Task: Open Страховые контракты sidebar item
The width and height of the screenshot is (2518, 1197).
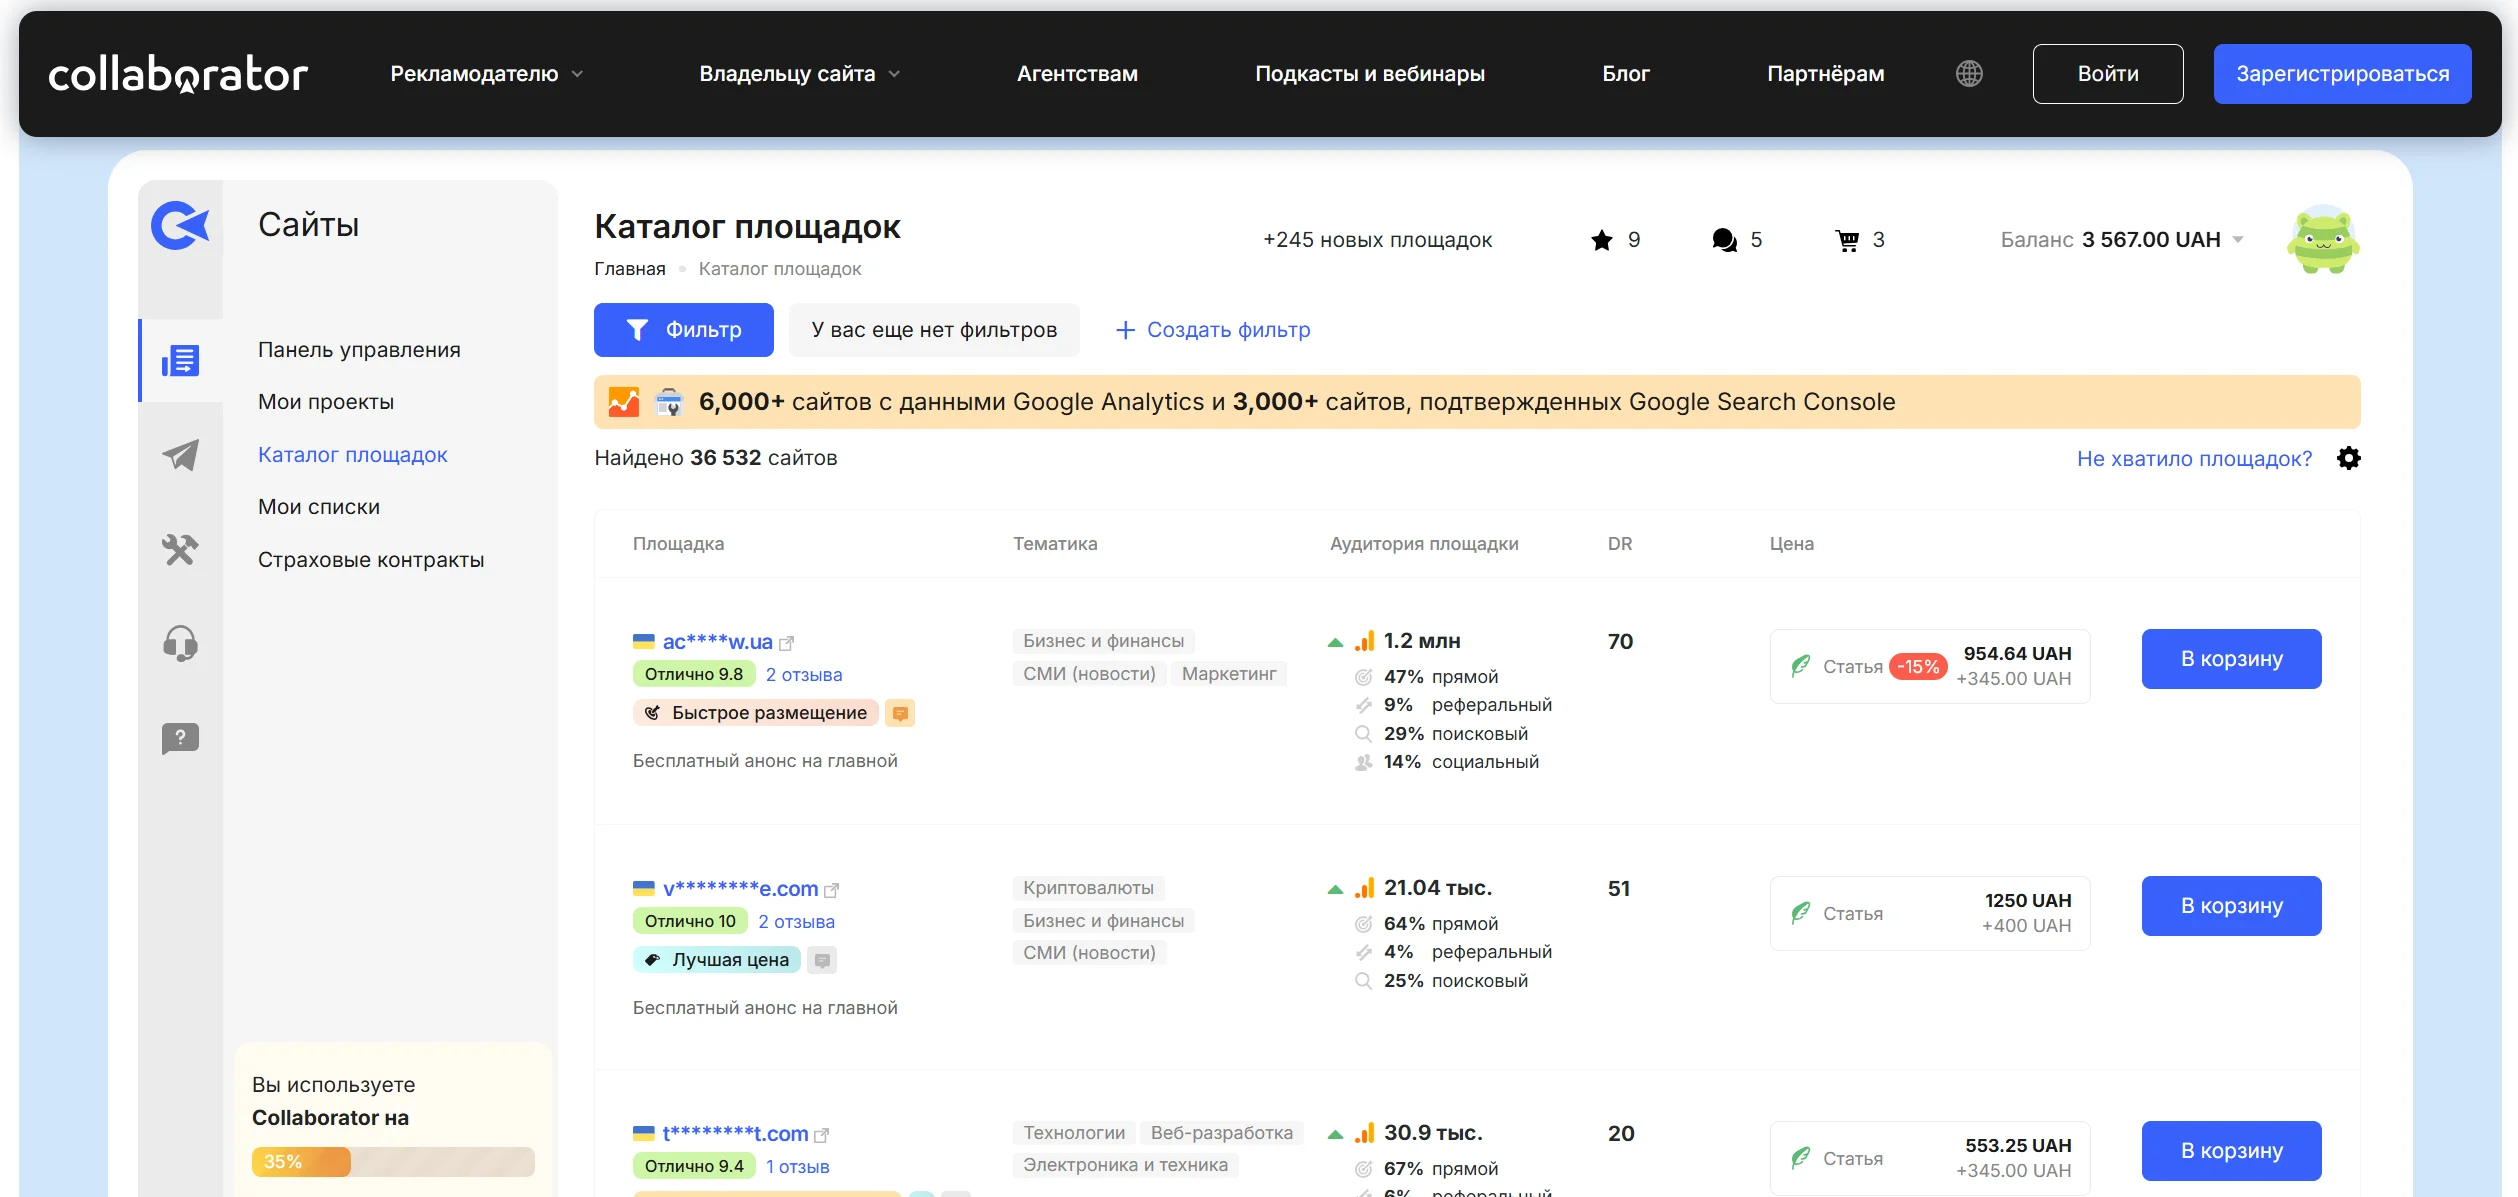Action: click(371, 560)
